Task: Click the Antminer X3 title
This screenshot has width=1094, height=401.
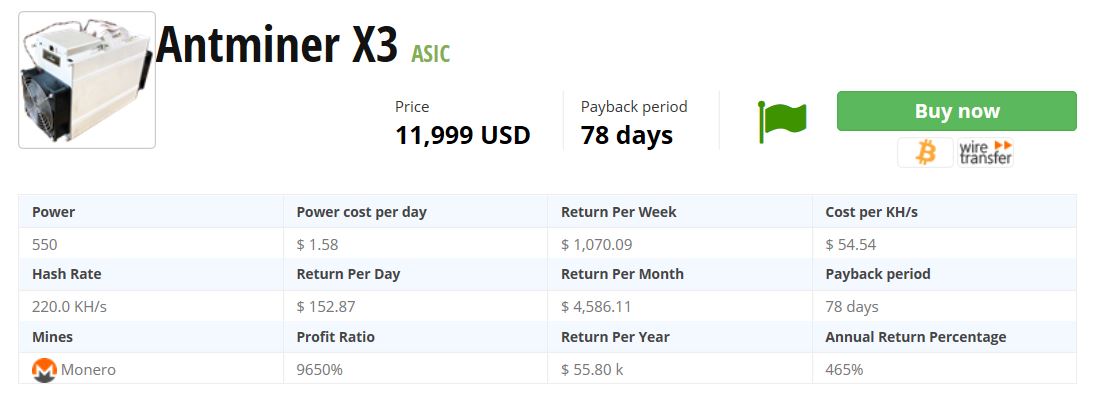Action: [278, 44]
